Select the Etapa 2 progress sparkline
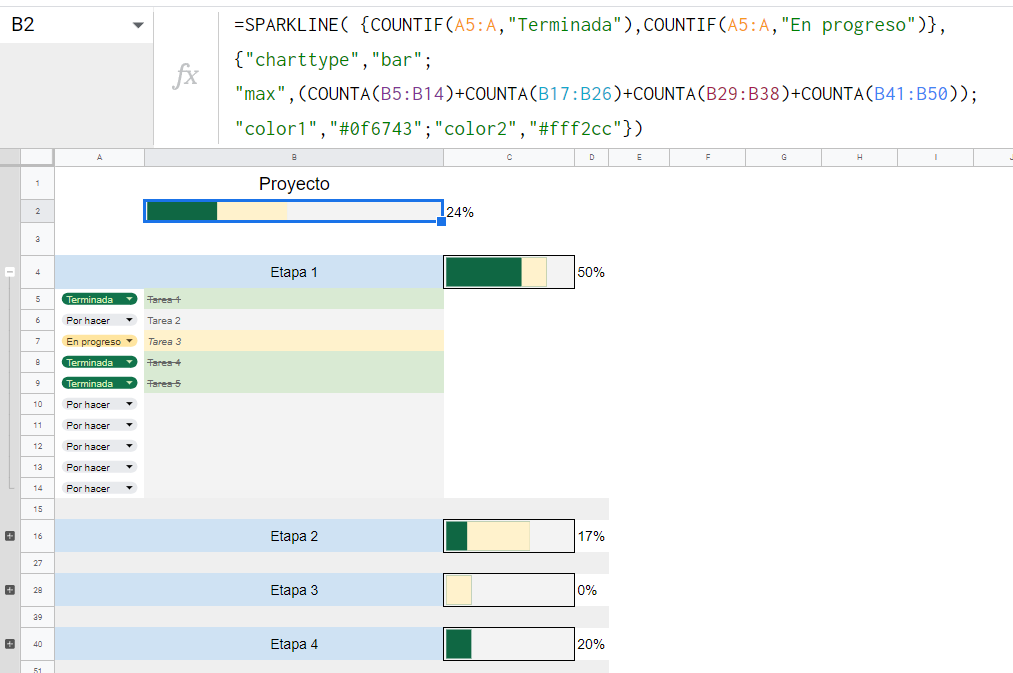The width and height of the screenshot is (1013, 673). point(509,536)
